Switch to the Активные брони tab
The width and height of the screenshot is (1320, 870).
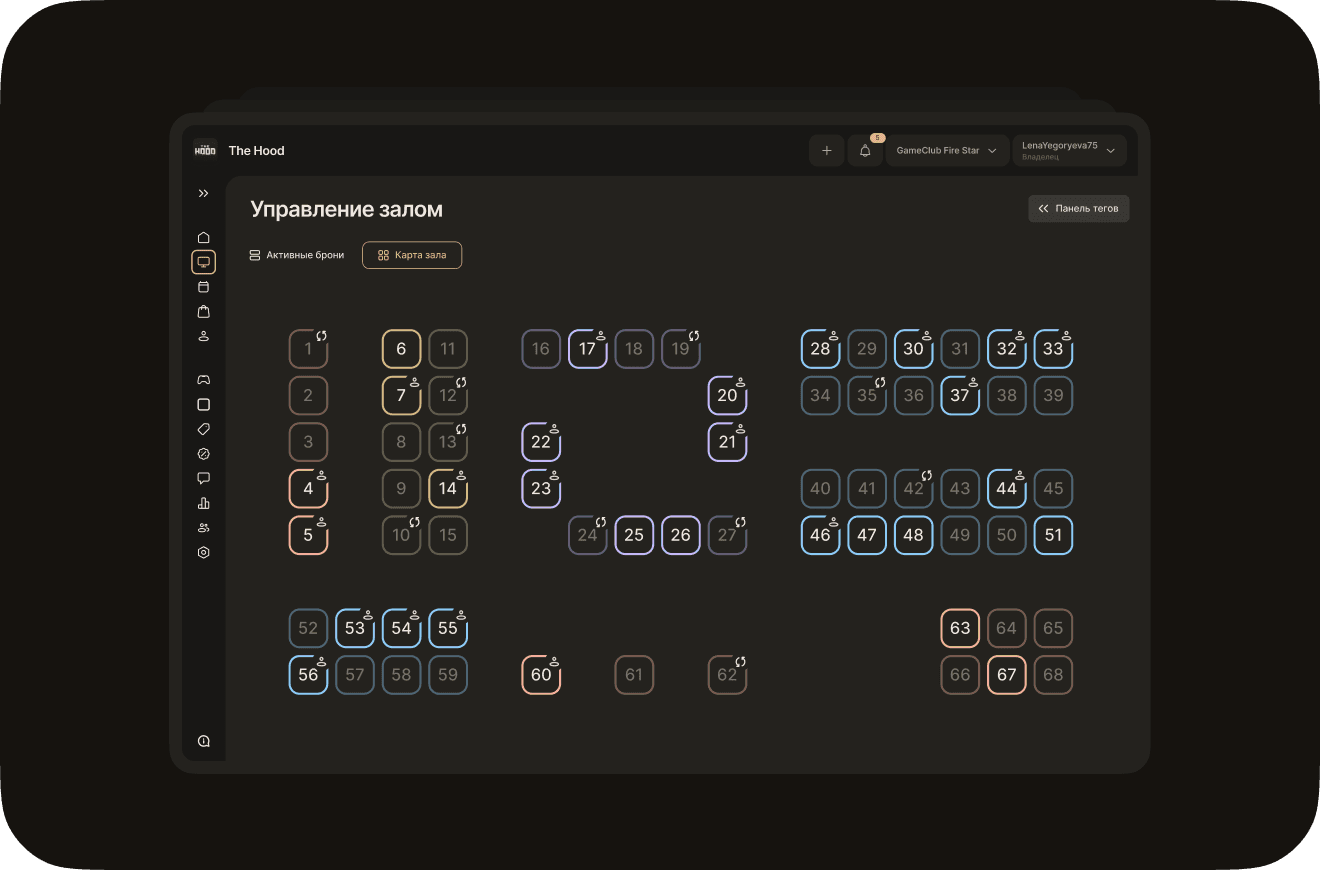pyautogui.click(x=297, y=255)
